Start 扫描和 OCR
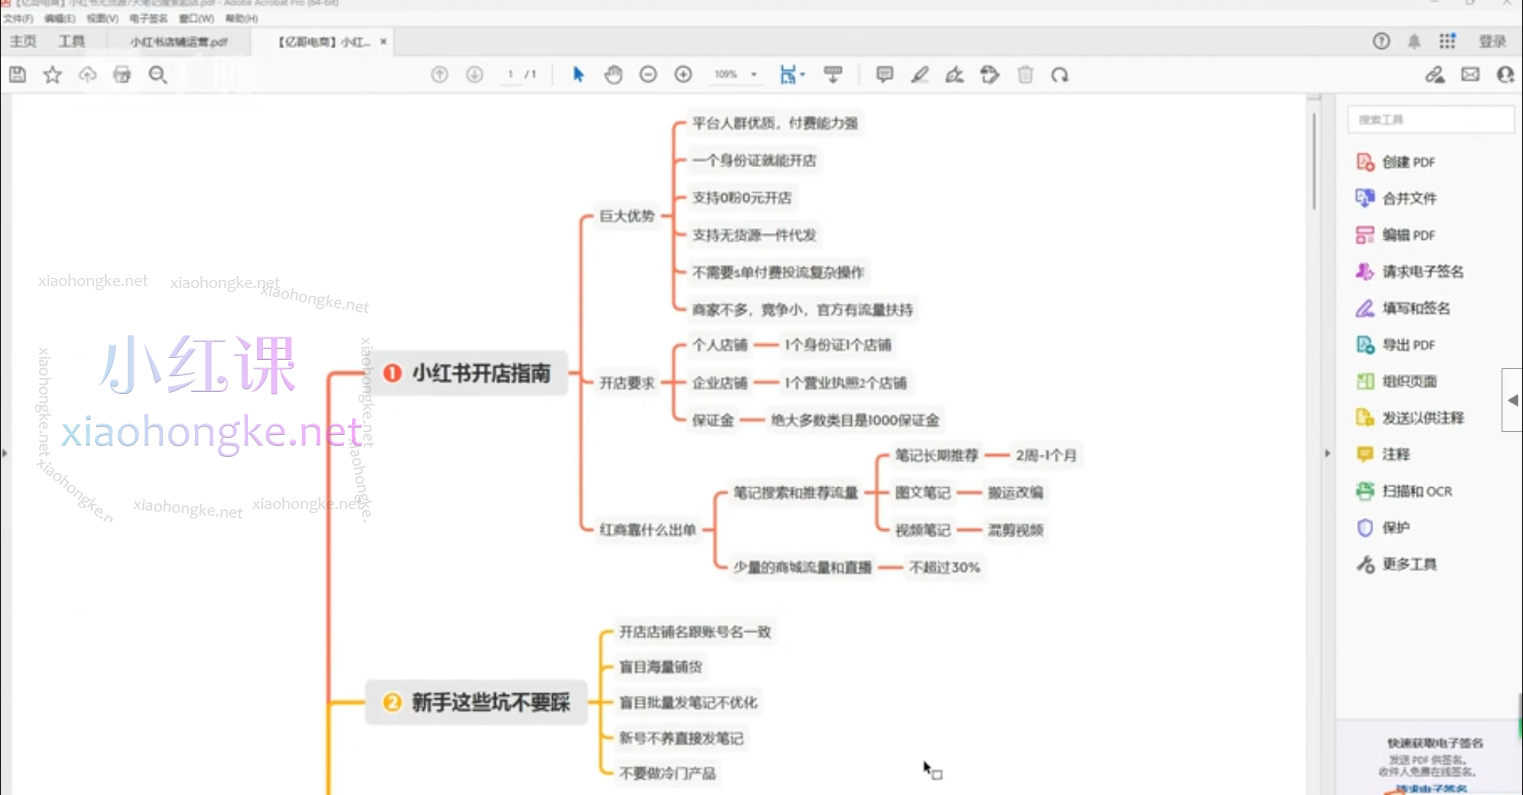1523x795 pixels. [x=1413, y=490]
